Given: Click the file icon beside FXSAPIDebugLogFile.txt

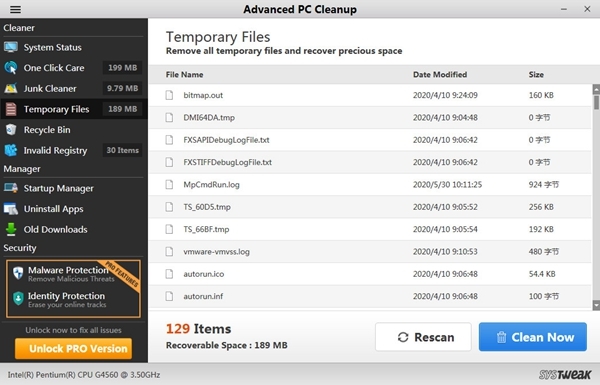Looking at the screenshot, I should 169,140.
